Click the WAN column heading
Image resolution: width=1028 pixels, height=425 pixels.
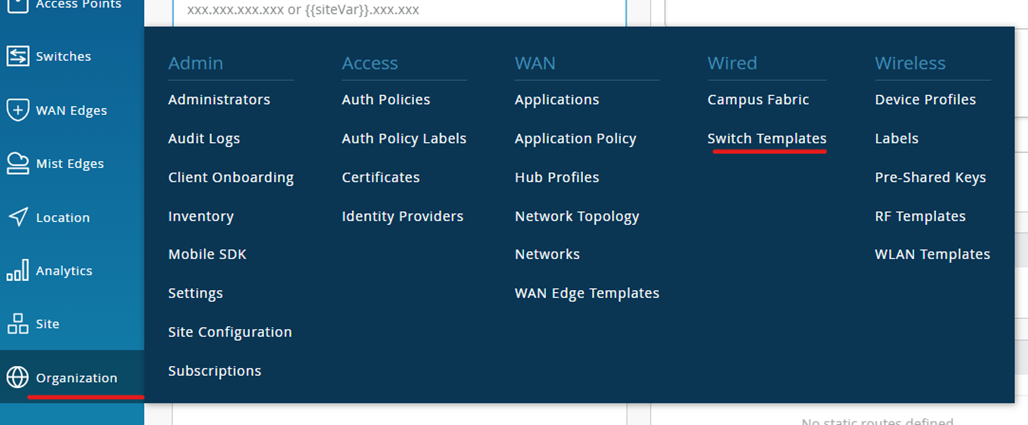(535, 63)
